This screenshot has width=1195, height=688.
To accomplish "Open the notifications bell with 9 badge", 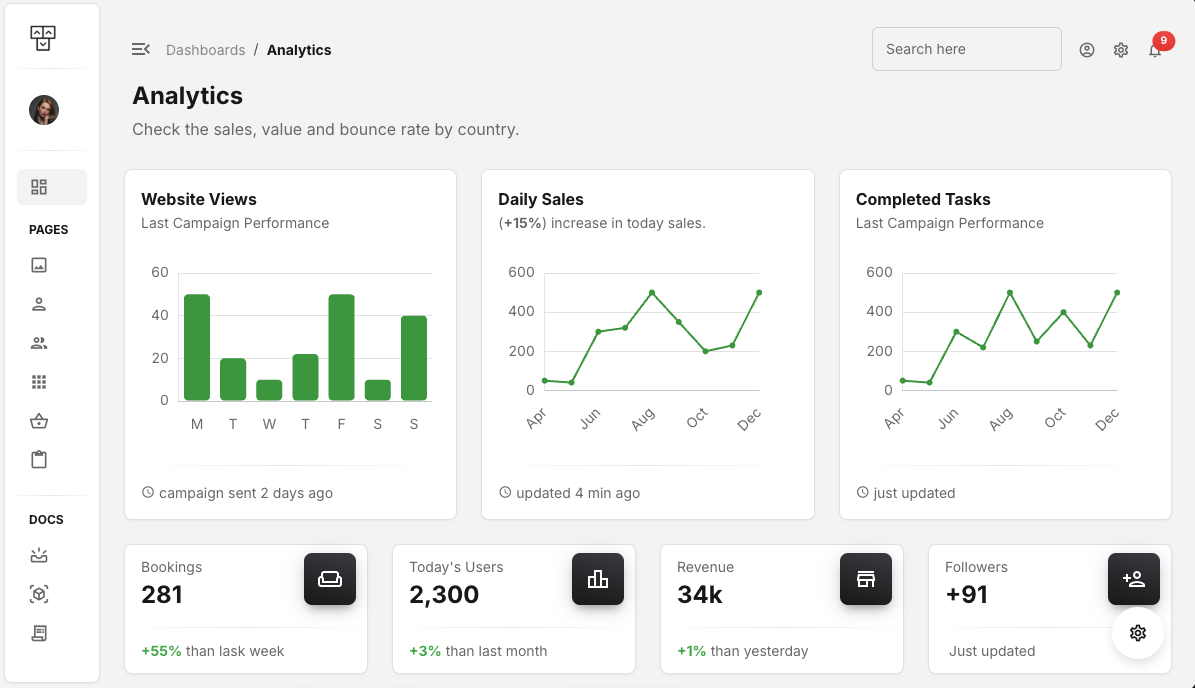I will [1155, 50].
